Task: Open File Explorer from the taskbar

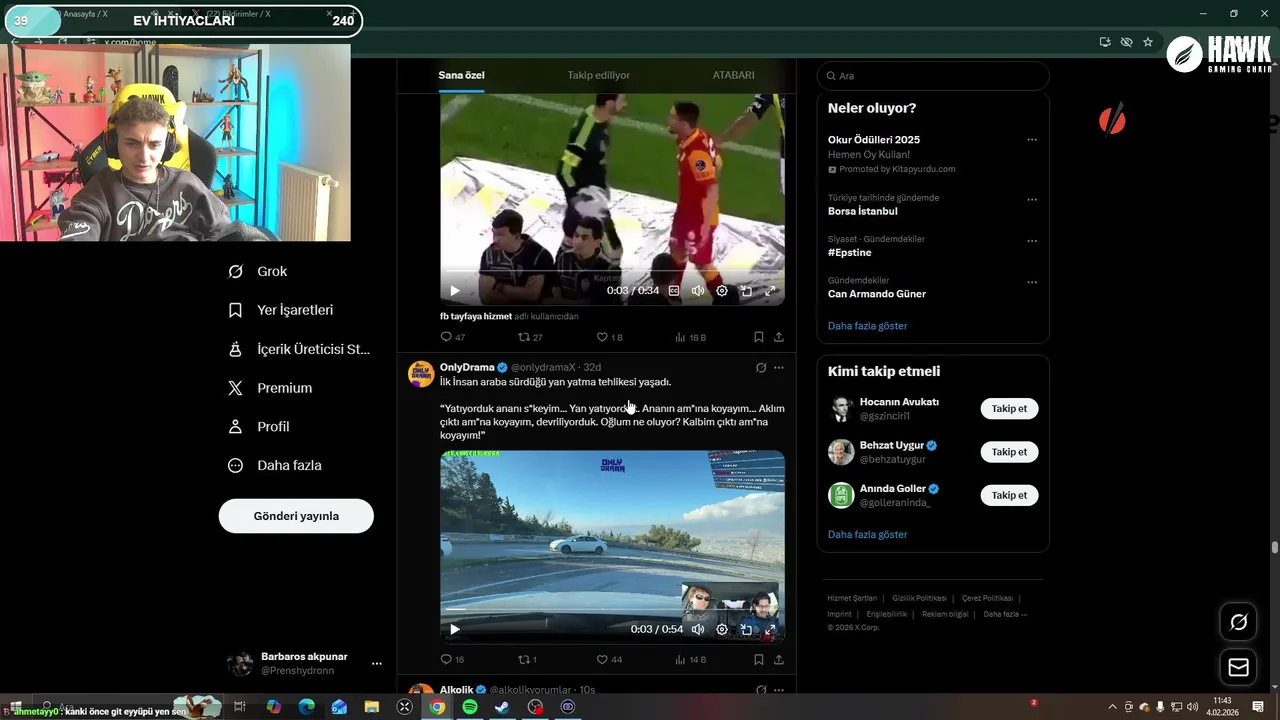Action: (372, 706)
